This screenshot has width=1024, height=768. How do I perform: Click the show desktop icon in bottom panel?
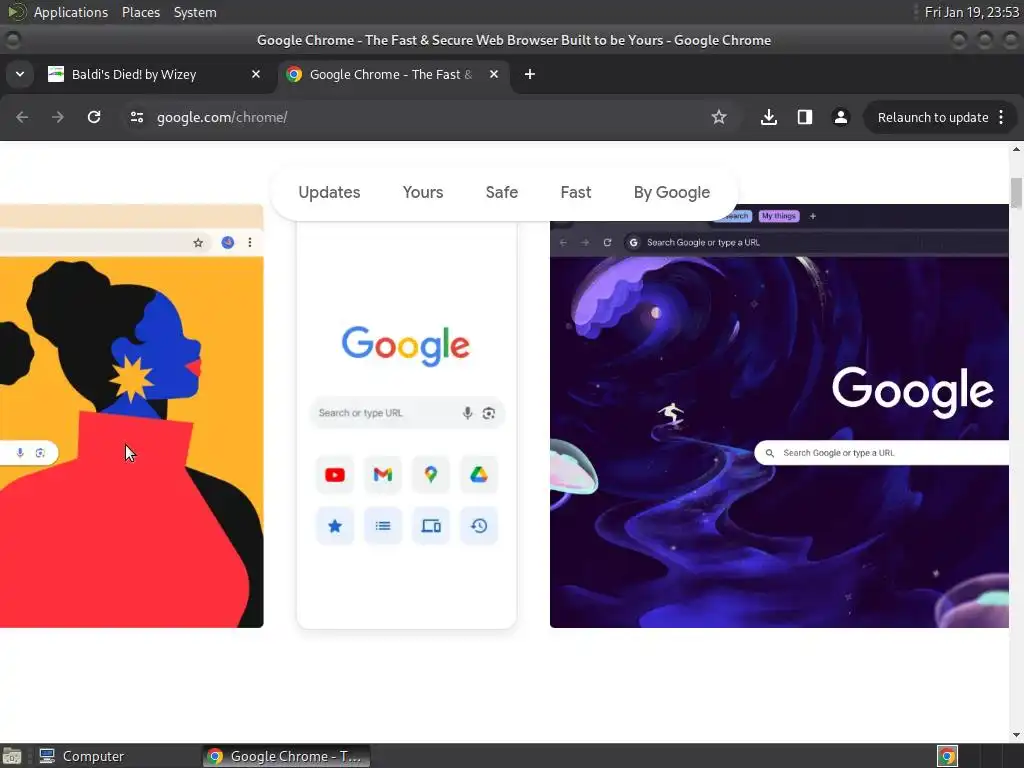pos(12,756)
